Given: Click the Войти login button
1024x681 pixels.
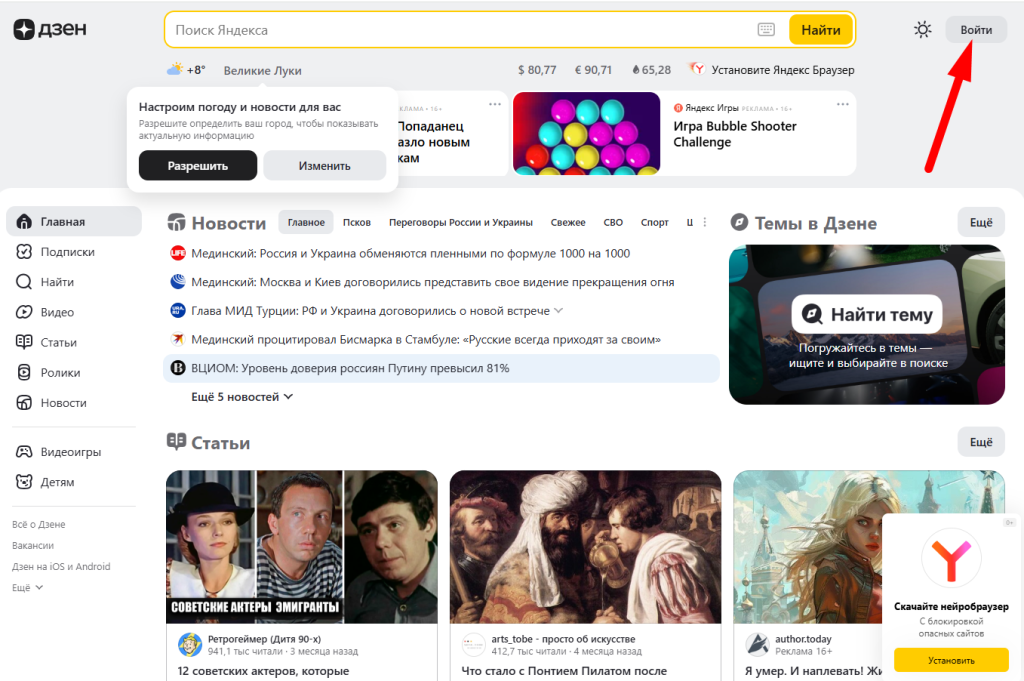Looking at the screenshot, I should click(976, 29).
